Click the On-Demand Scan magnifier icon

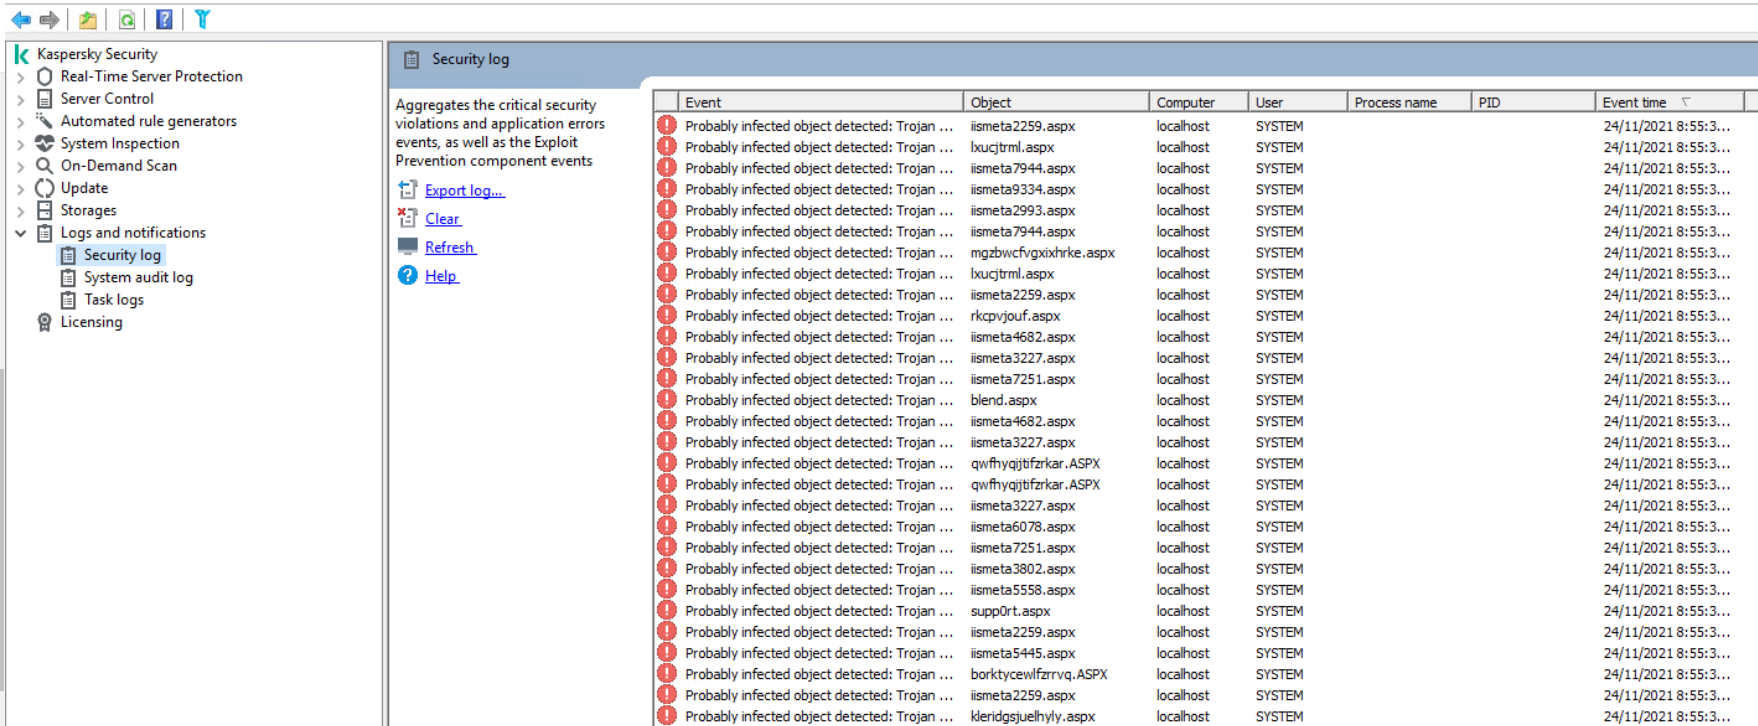click(x=44, y=165)
